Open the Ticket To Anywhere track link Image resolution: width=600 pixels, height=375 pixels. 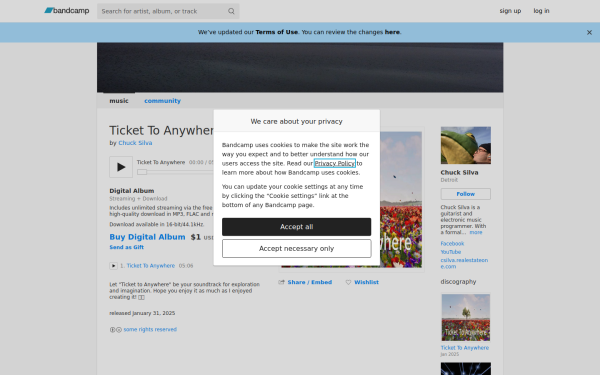click(151, 266)
